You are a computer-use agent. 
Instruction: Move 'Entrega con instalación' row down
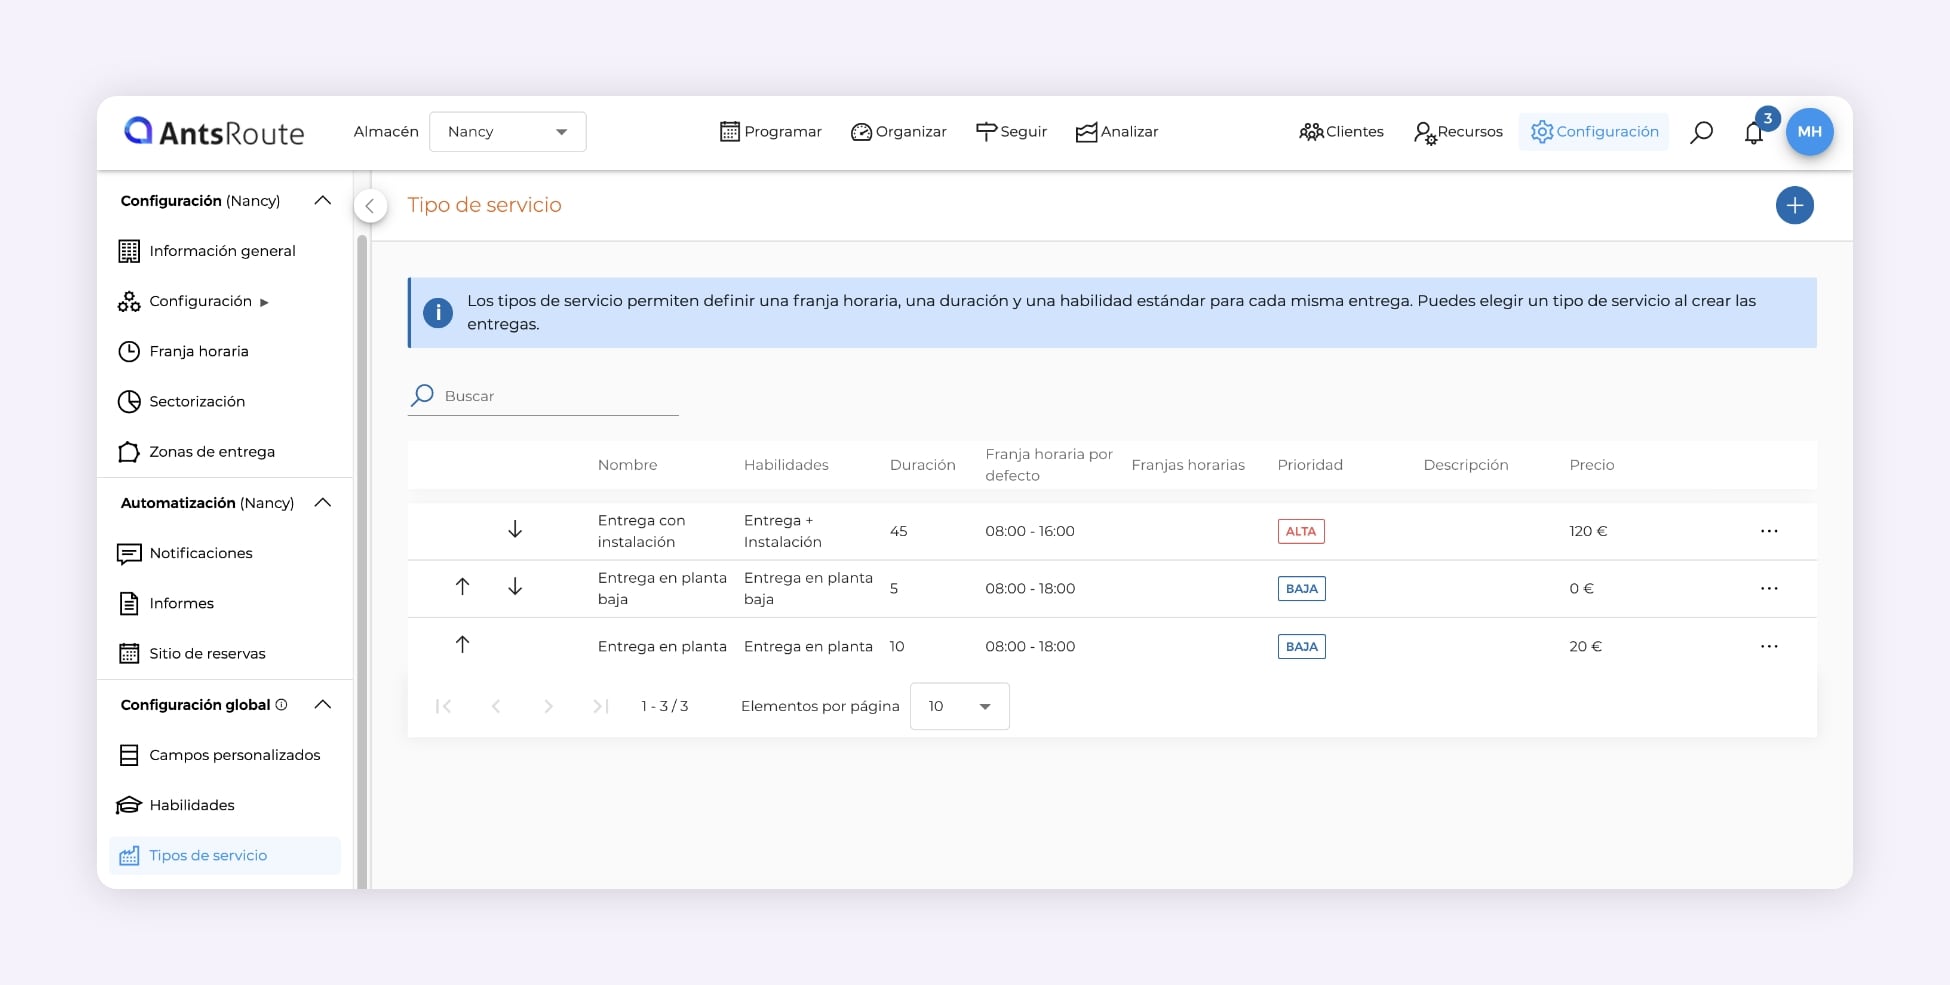[515, 530]
